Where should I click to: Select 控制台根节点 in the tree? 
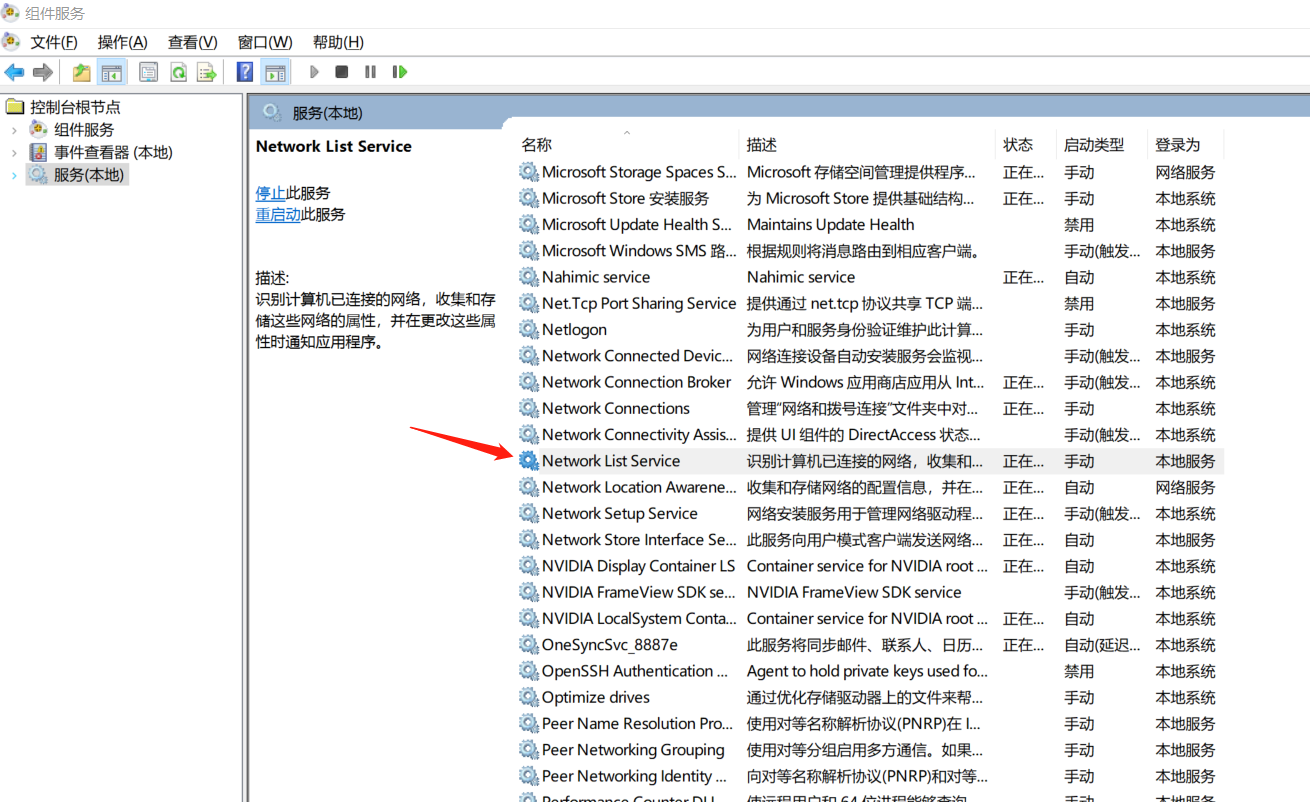pos(75,107)
